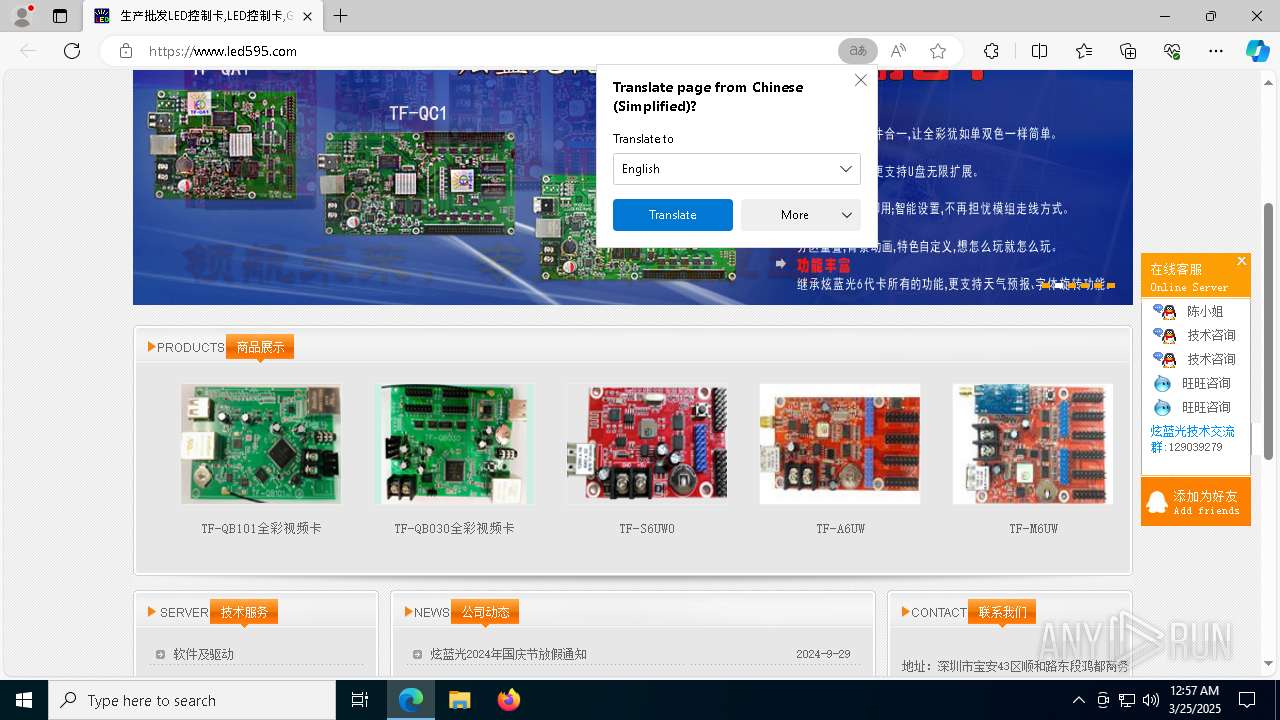Open TF-S6UW0 product thumbnail
This screenshot has width=1280, height=720.
pos(647,444)
